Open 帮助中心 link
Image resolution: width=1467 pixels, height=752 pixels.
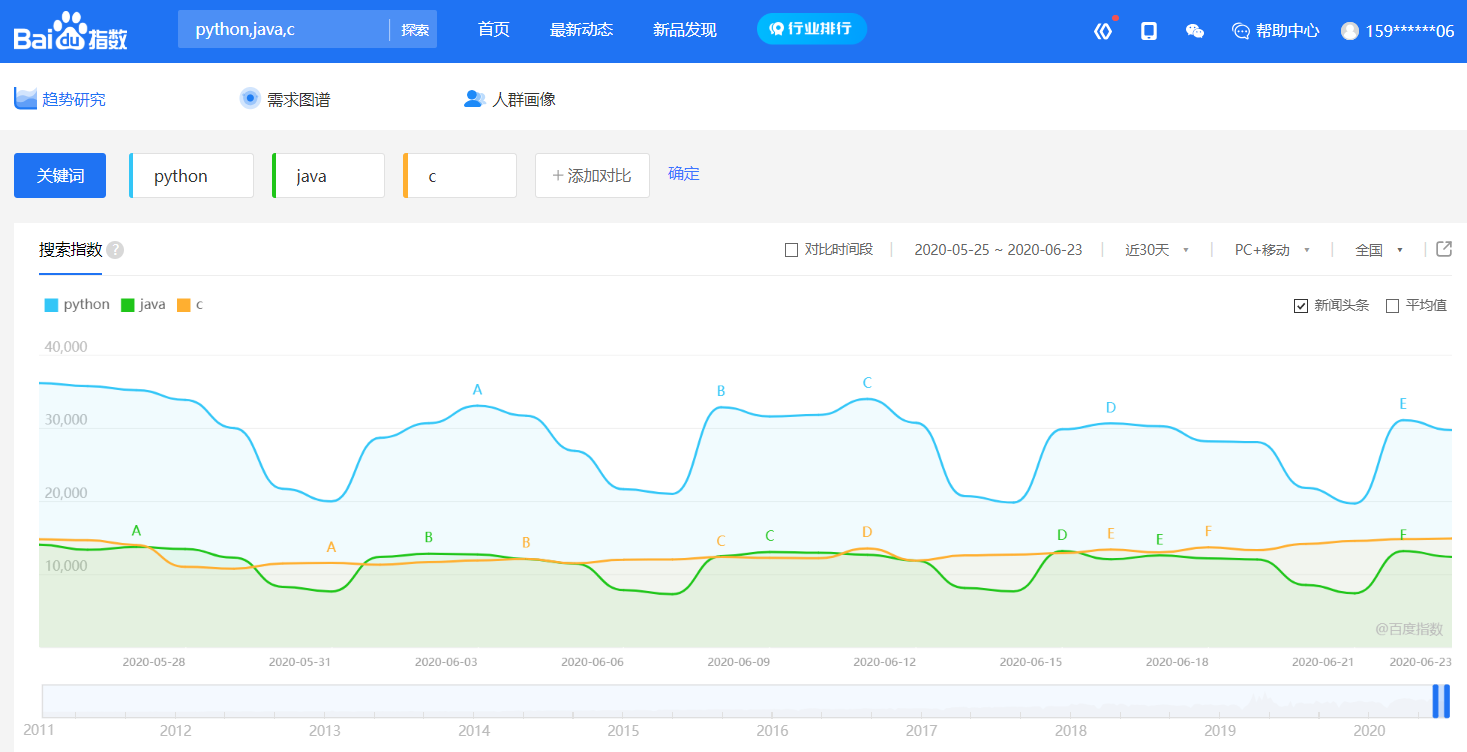(x=1275, y=31)
